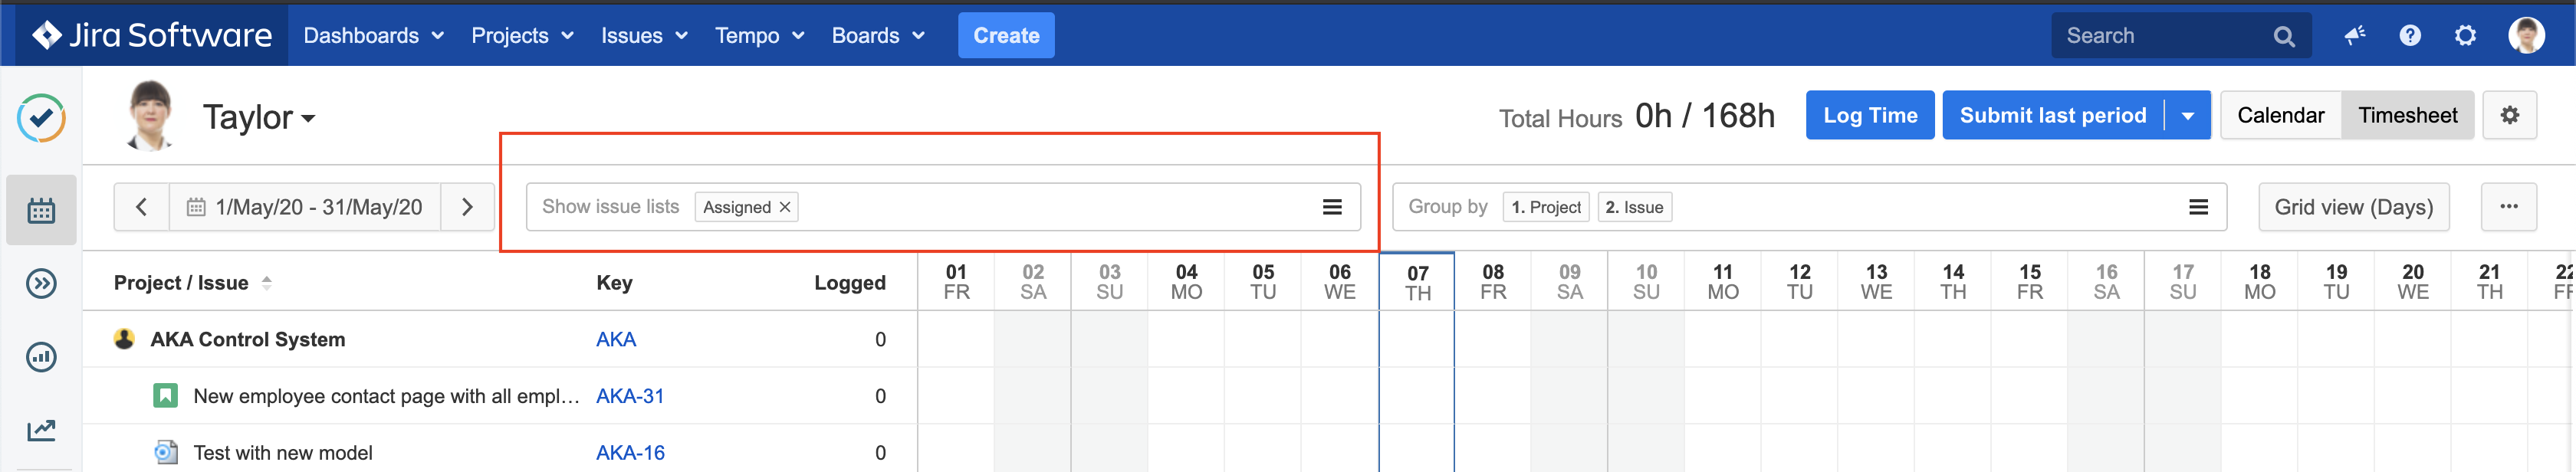Open the calendar timesheet sidebar icon
Viewport: 2576px width, 472px height.
pyautogui.click(x=41, y=210)
